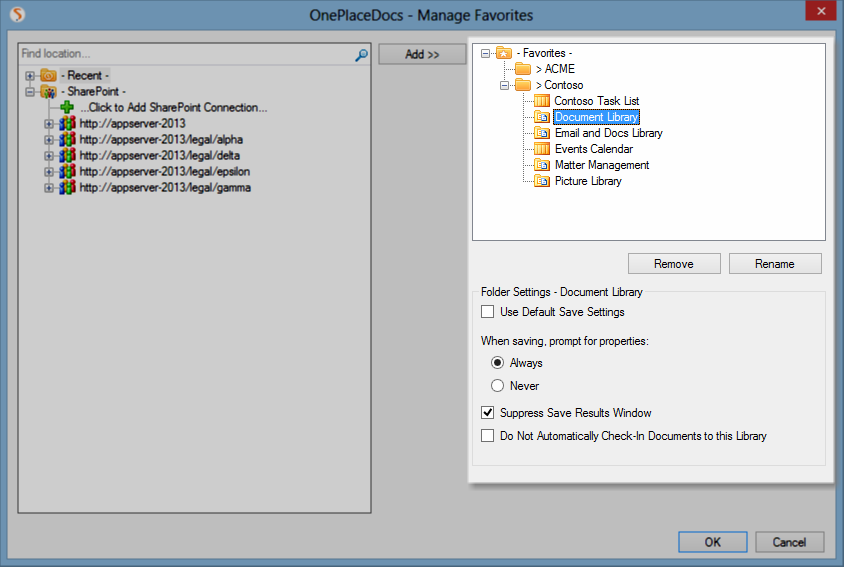Uncheck Suppress Save Results Window
The width and height of the screenshot is (844, 567).
click(488, 412)
